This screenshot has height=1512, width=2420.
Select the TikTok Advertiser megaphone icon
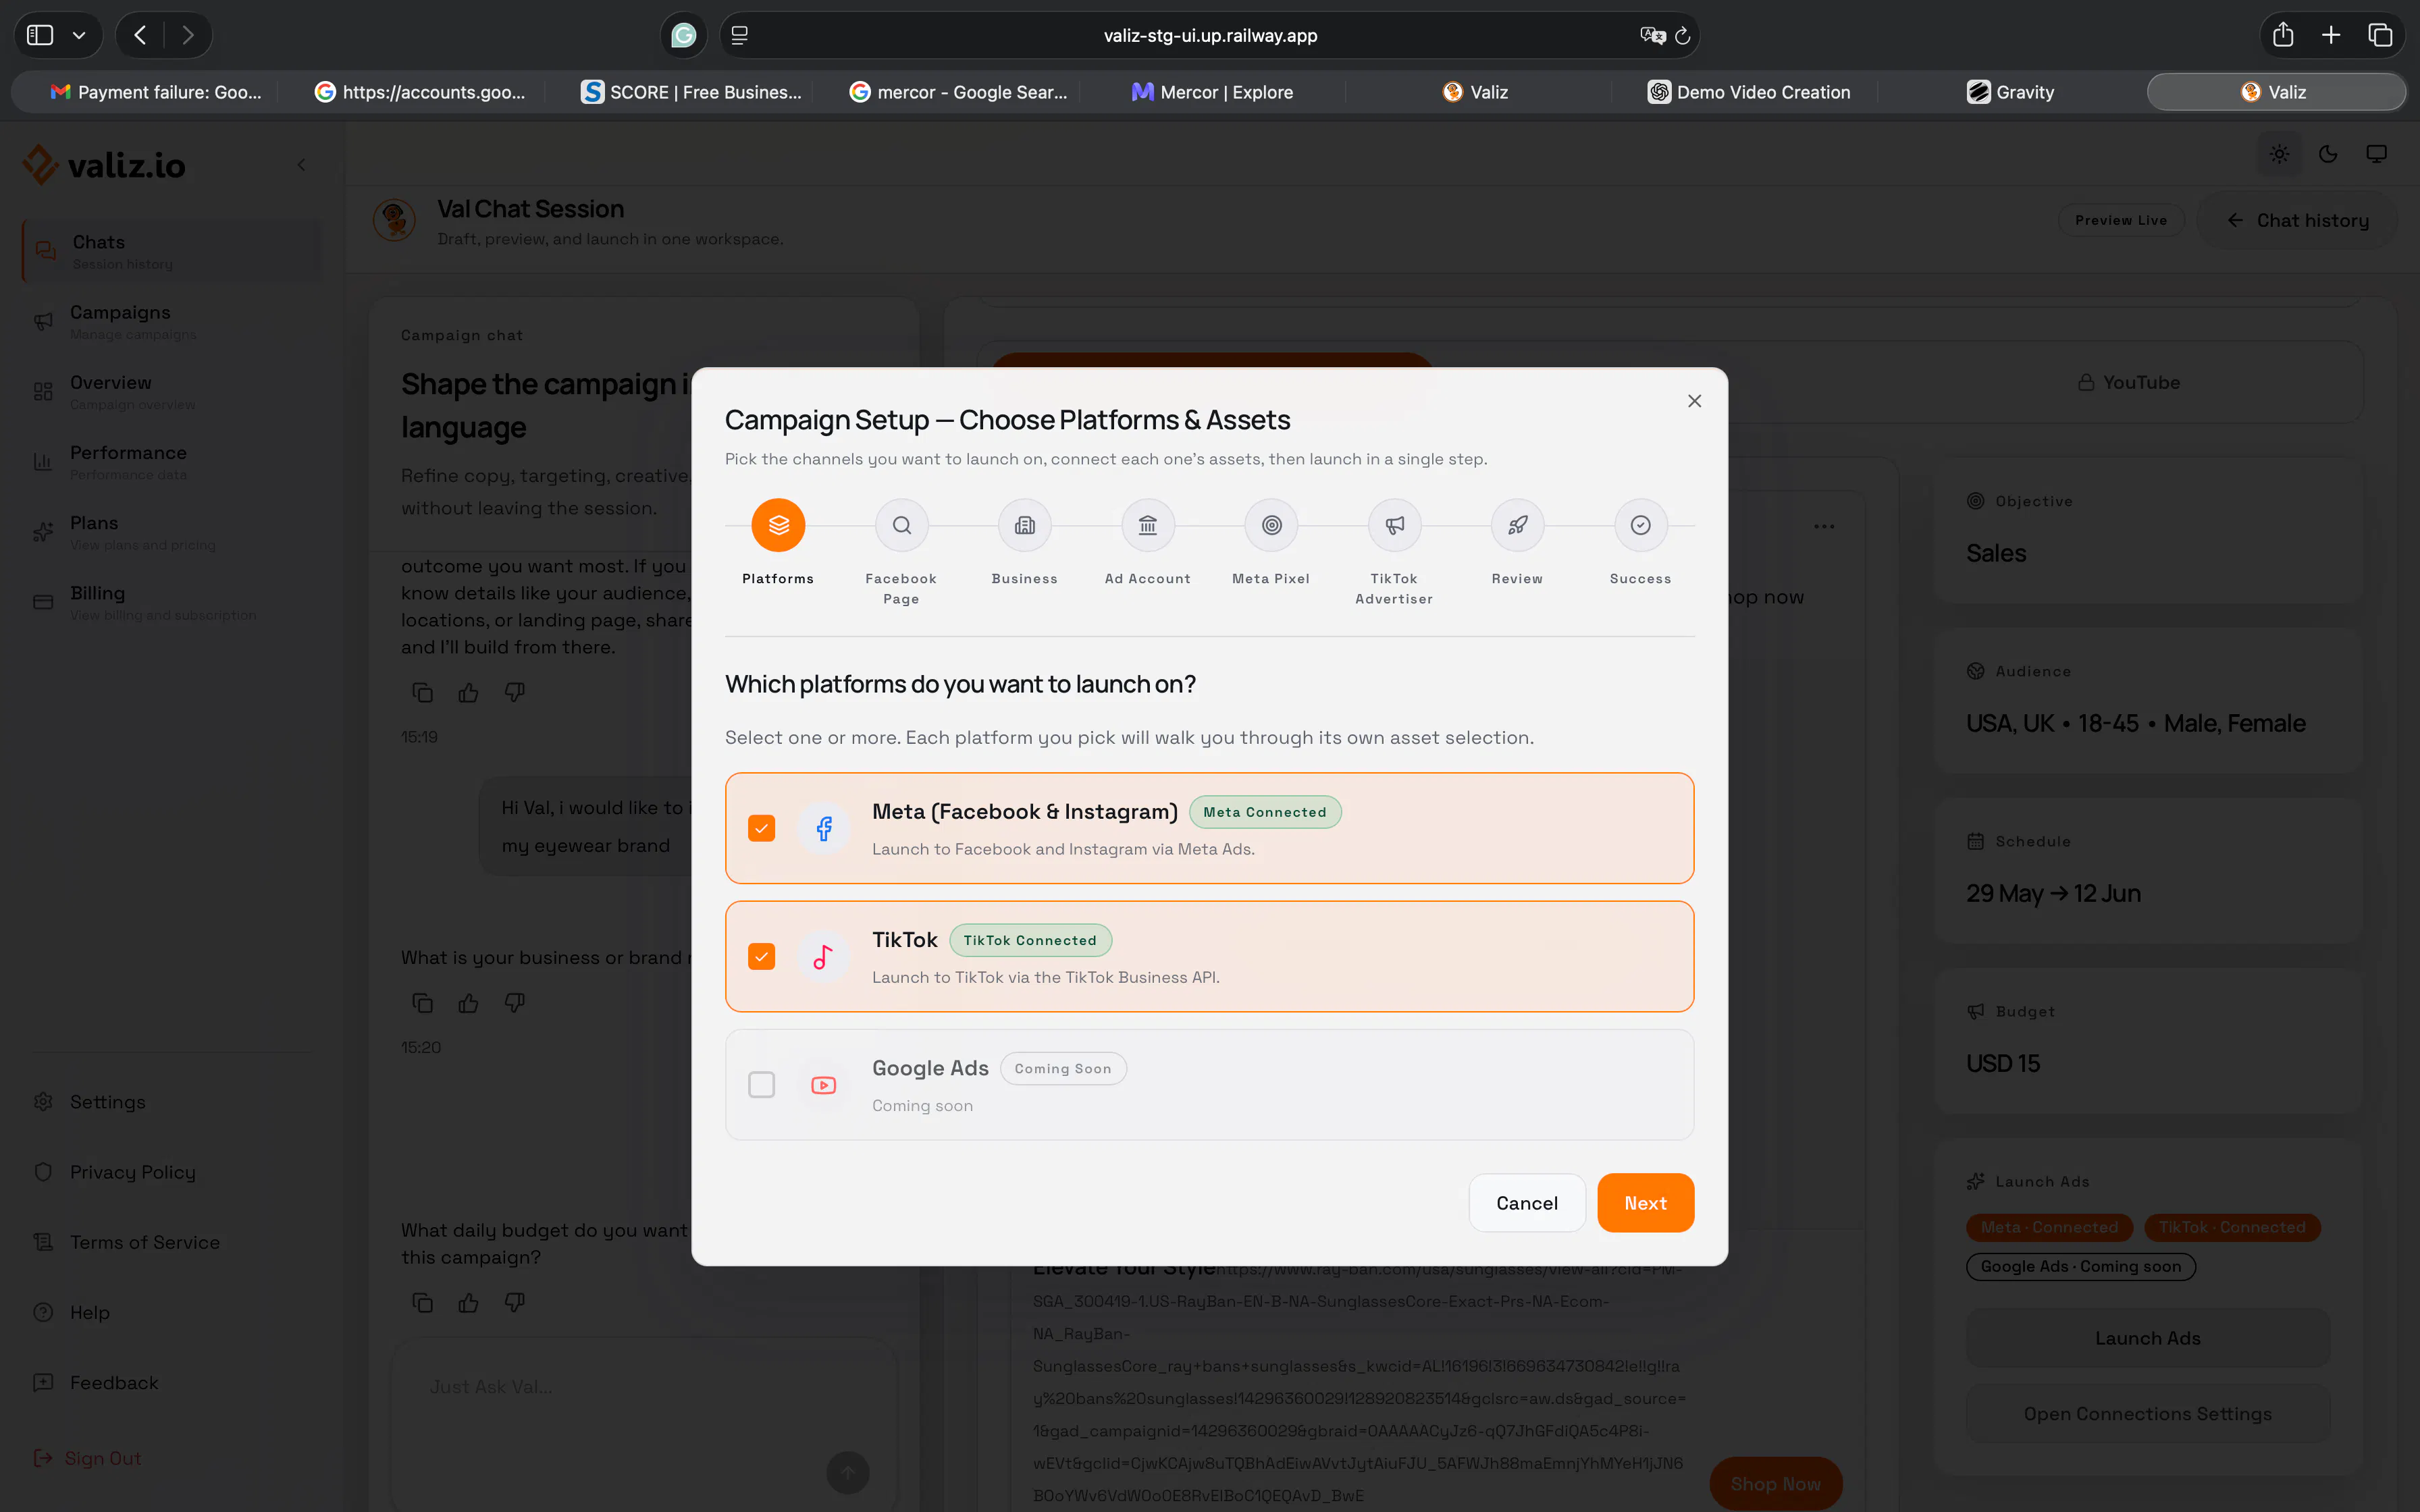coord(1394,525)
